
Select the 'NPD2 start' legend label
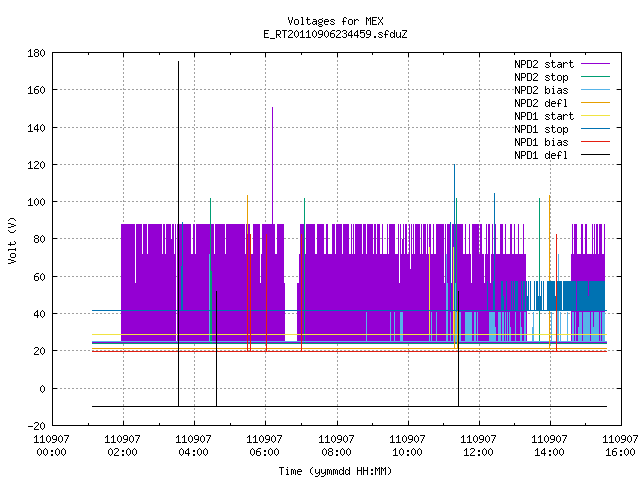click(544, 64)
